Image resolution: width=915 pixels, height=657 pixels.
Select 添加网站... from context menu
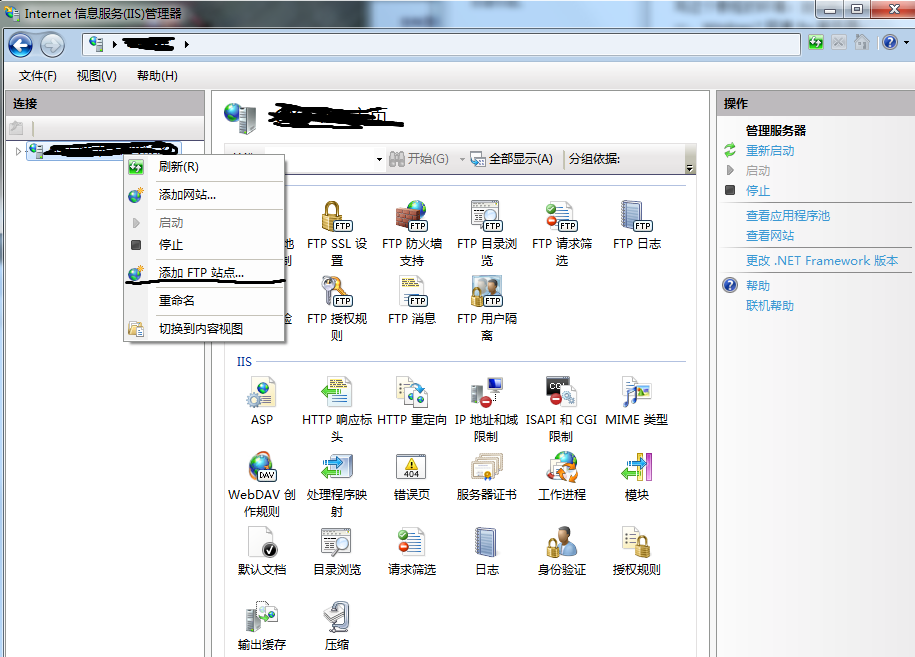[204, 195]
